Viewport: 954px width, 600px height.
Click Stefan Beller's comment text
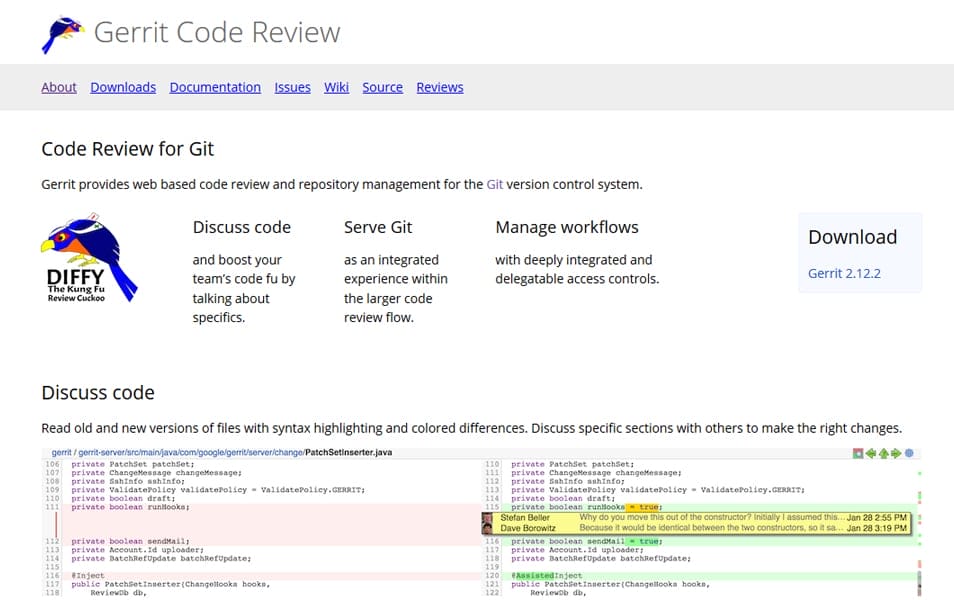tap(711, 517)
